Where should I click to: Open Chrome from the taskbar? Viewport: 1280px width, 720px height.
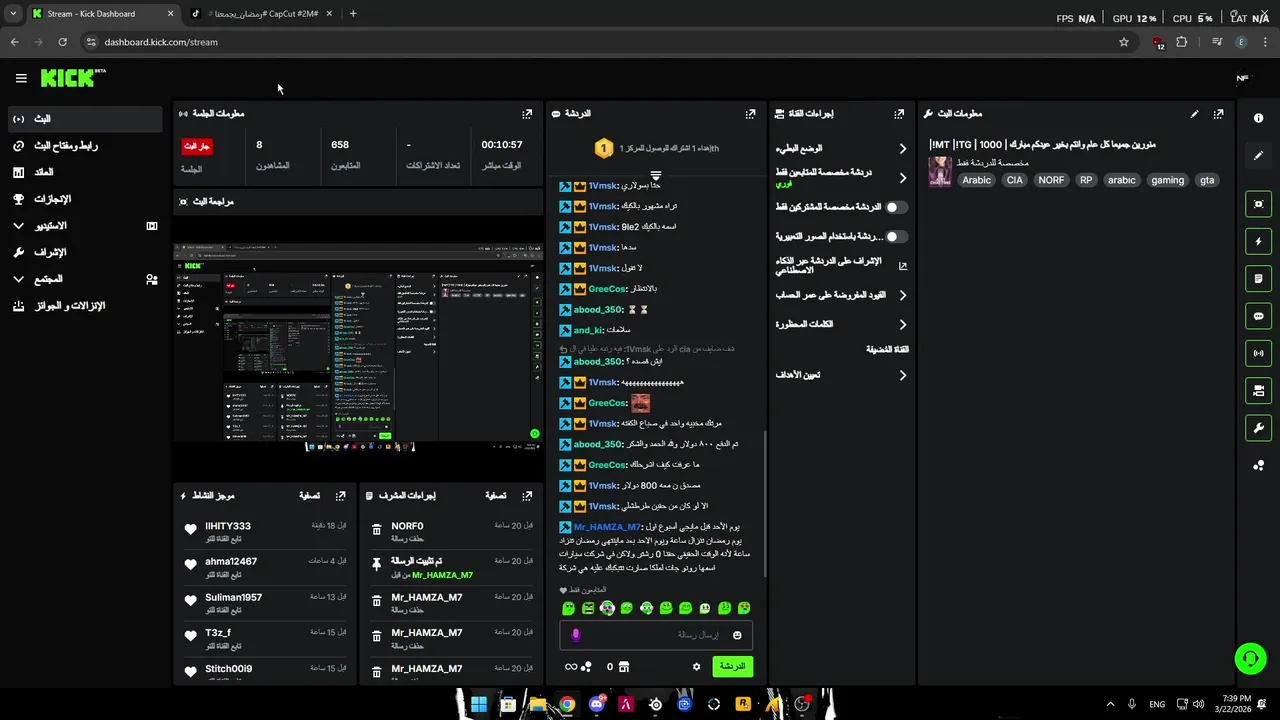click(567, 704)
